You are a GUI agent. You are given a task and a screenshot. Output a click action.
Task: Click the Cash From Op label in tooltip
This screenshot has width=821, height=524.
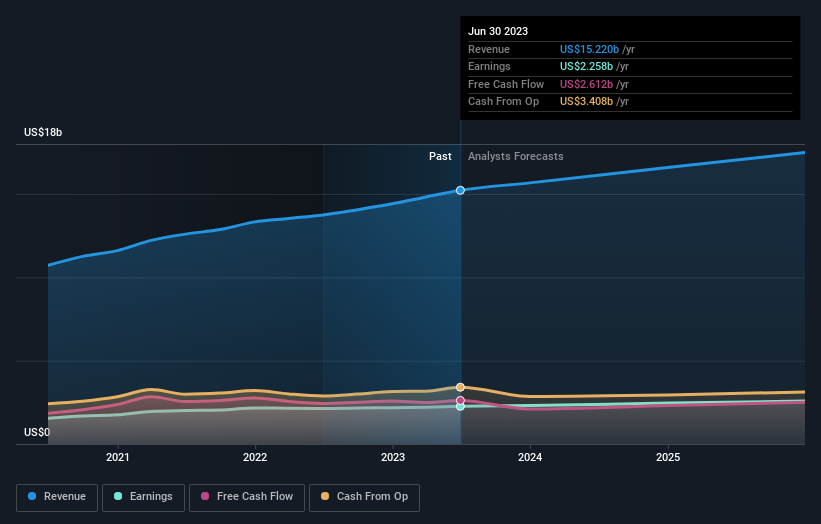coord(503,102)
